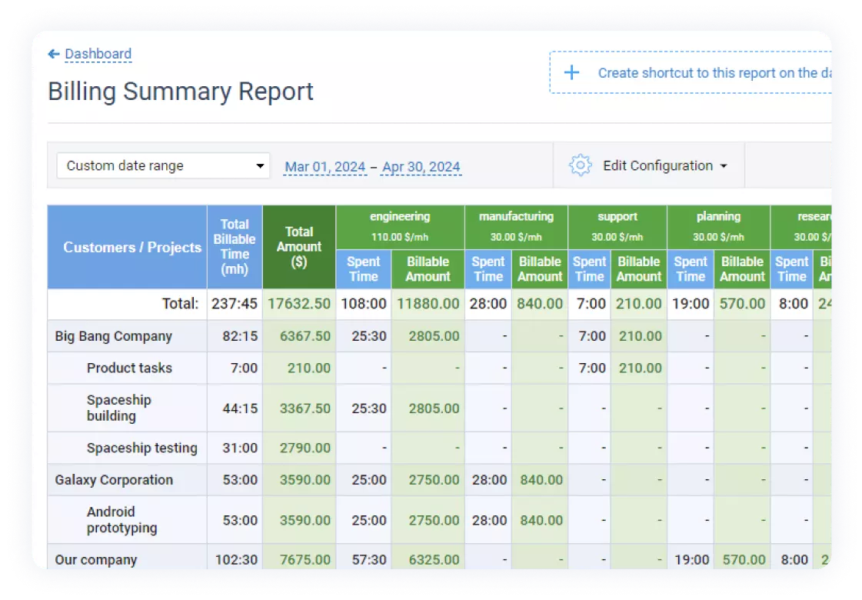Click the end date Apr 30, 2024
The height and width of the screenshot is (600, 862).
click(420, 166)
